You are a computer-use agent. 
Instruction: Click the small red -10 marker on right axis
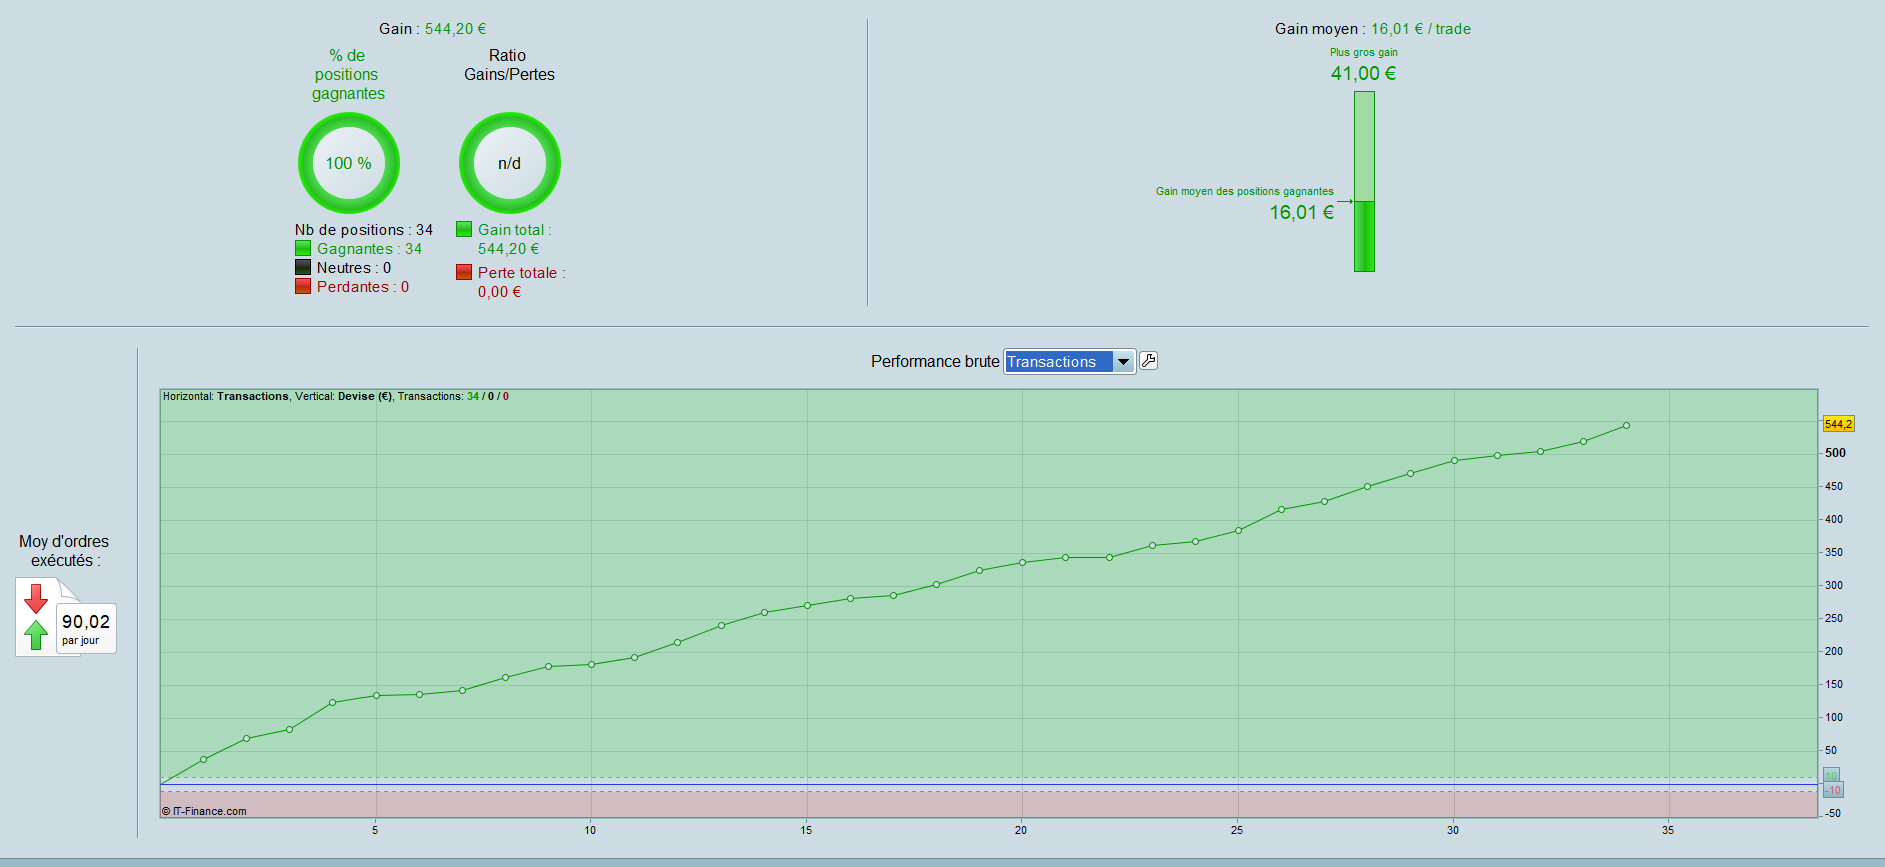(1833, 790)
